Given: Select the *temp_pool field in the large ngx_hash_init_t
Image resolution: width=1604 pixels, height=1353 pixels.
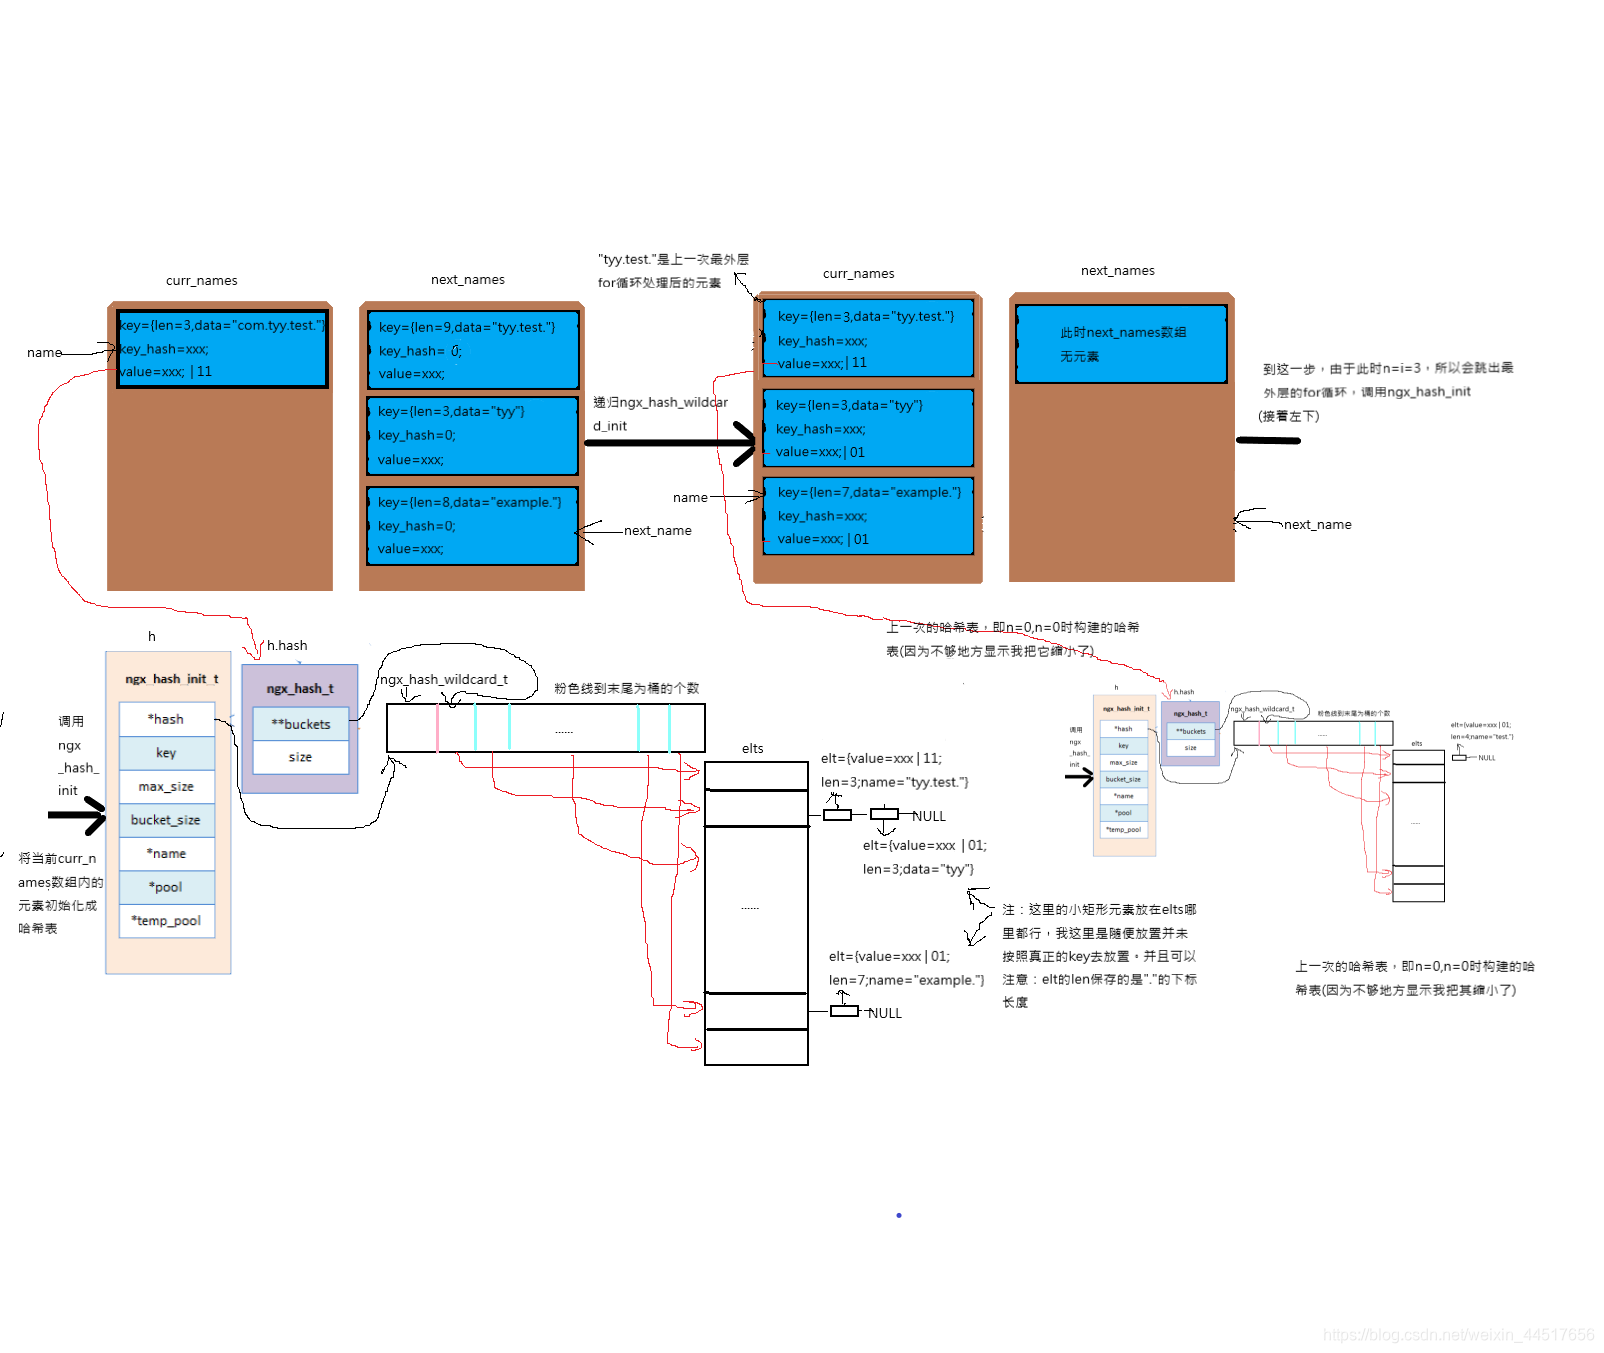Looking at the screenshot, I should 166,921.
